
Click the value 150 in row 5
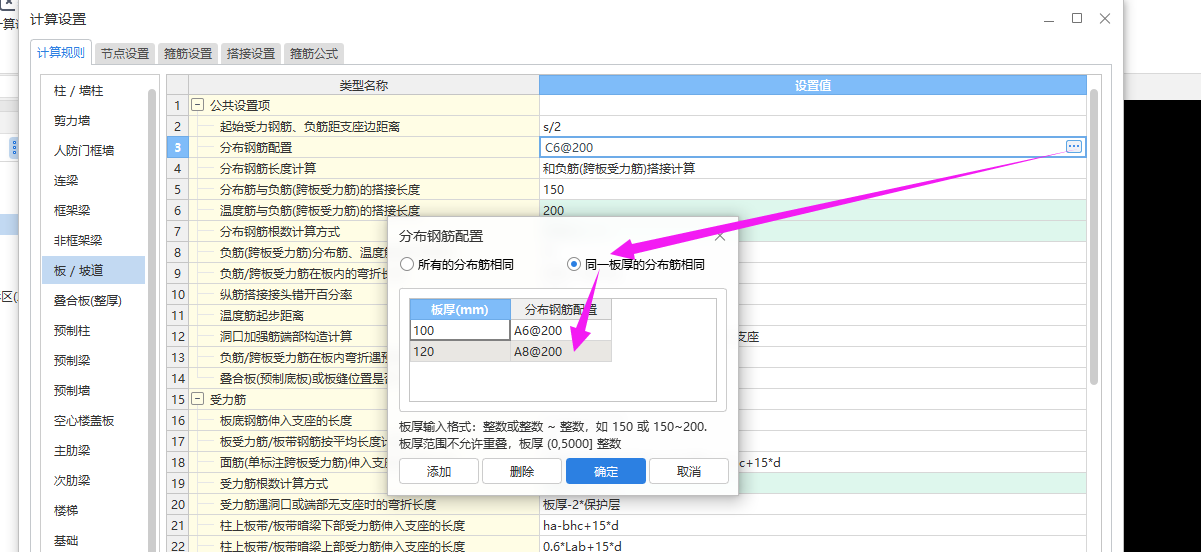click(813, 189)
